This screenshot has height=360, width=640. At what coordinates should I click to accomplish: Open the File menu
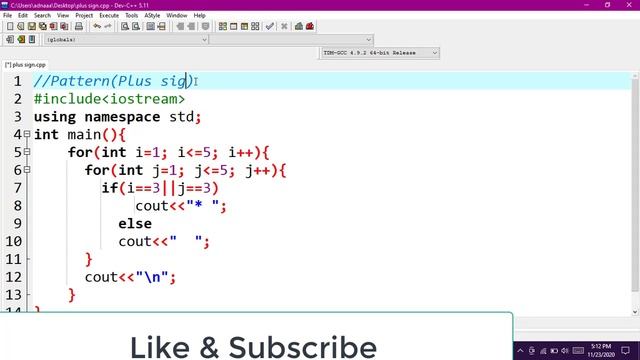click(7, 16)
